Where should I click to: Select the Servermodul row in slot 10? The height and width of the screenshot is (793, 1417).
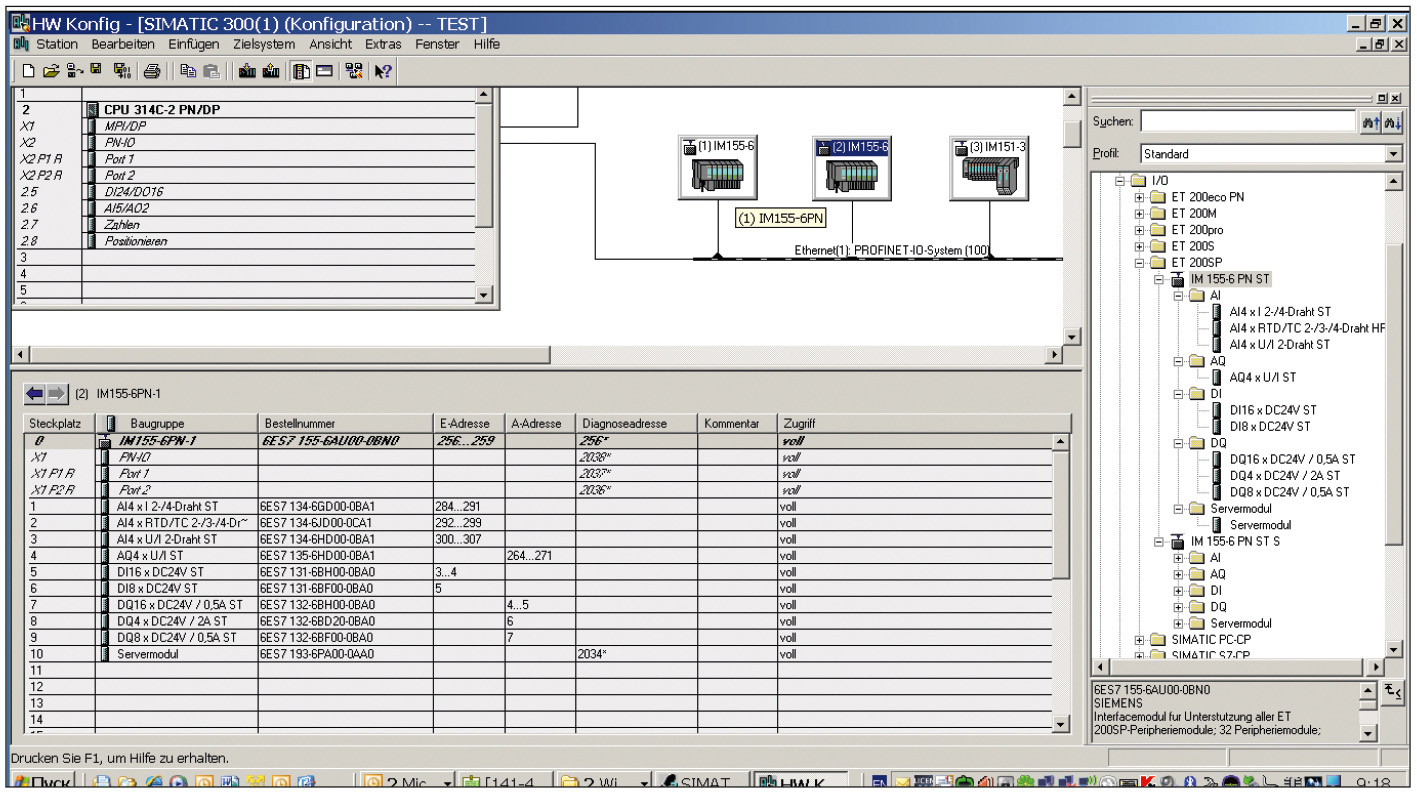[x=538, y=654]
